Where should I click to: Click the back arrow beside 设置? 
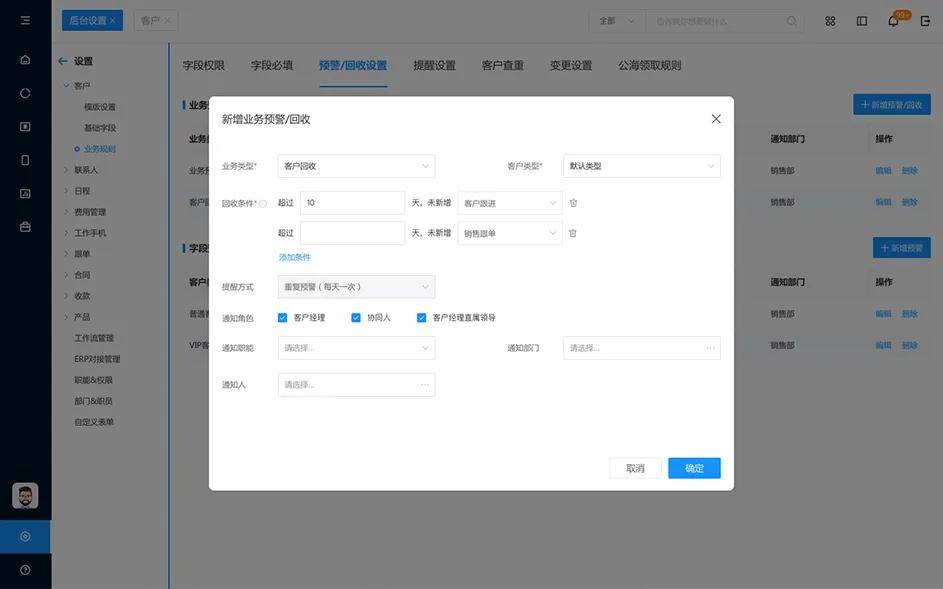63,61
